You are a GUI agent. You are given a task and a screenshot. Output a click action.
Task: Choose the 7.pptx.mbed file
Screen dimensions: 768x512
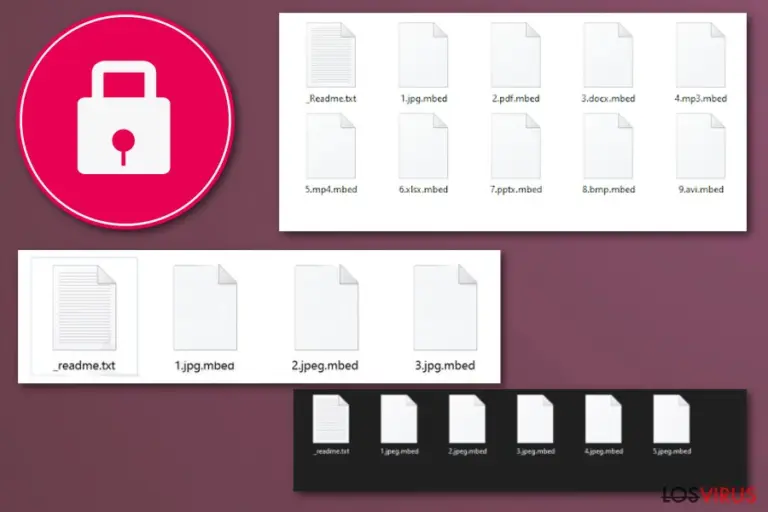click(516, 154)
